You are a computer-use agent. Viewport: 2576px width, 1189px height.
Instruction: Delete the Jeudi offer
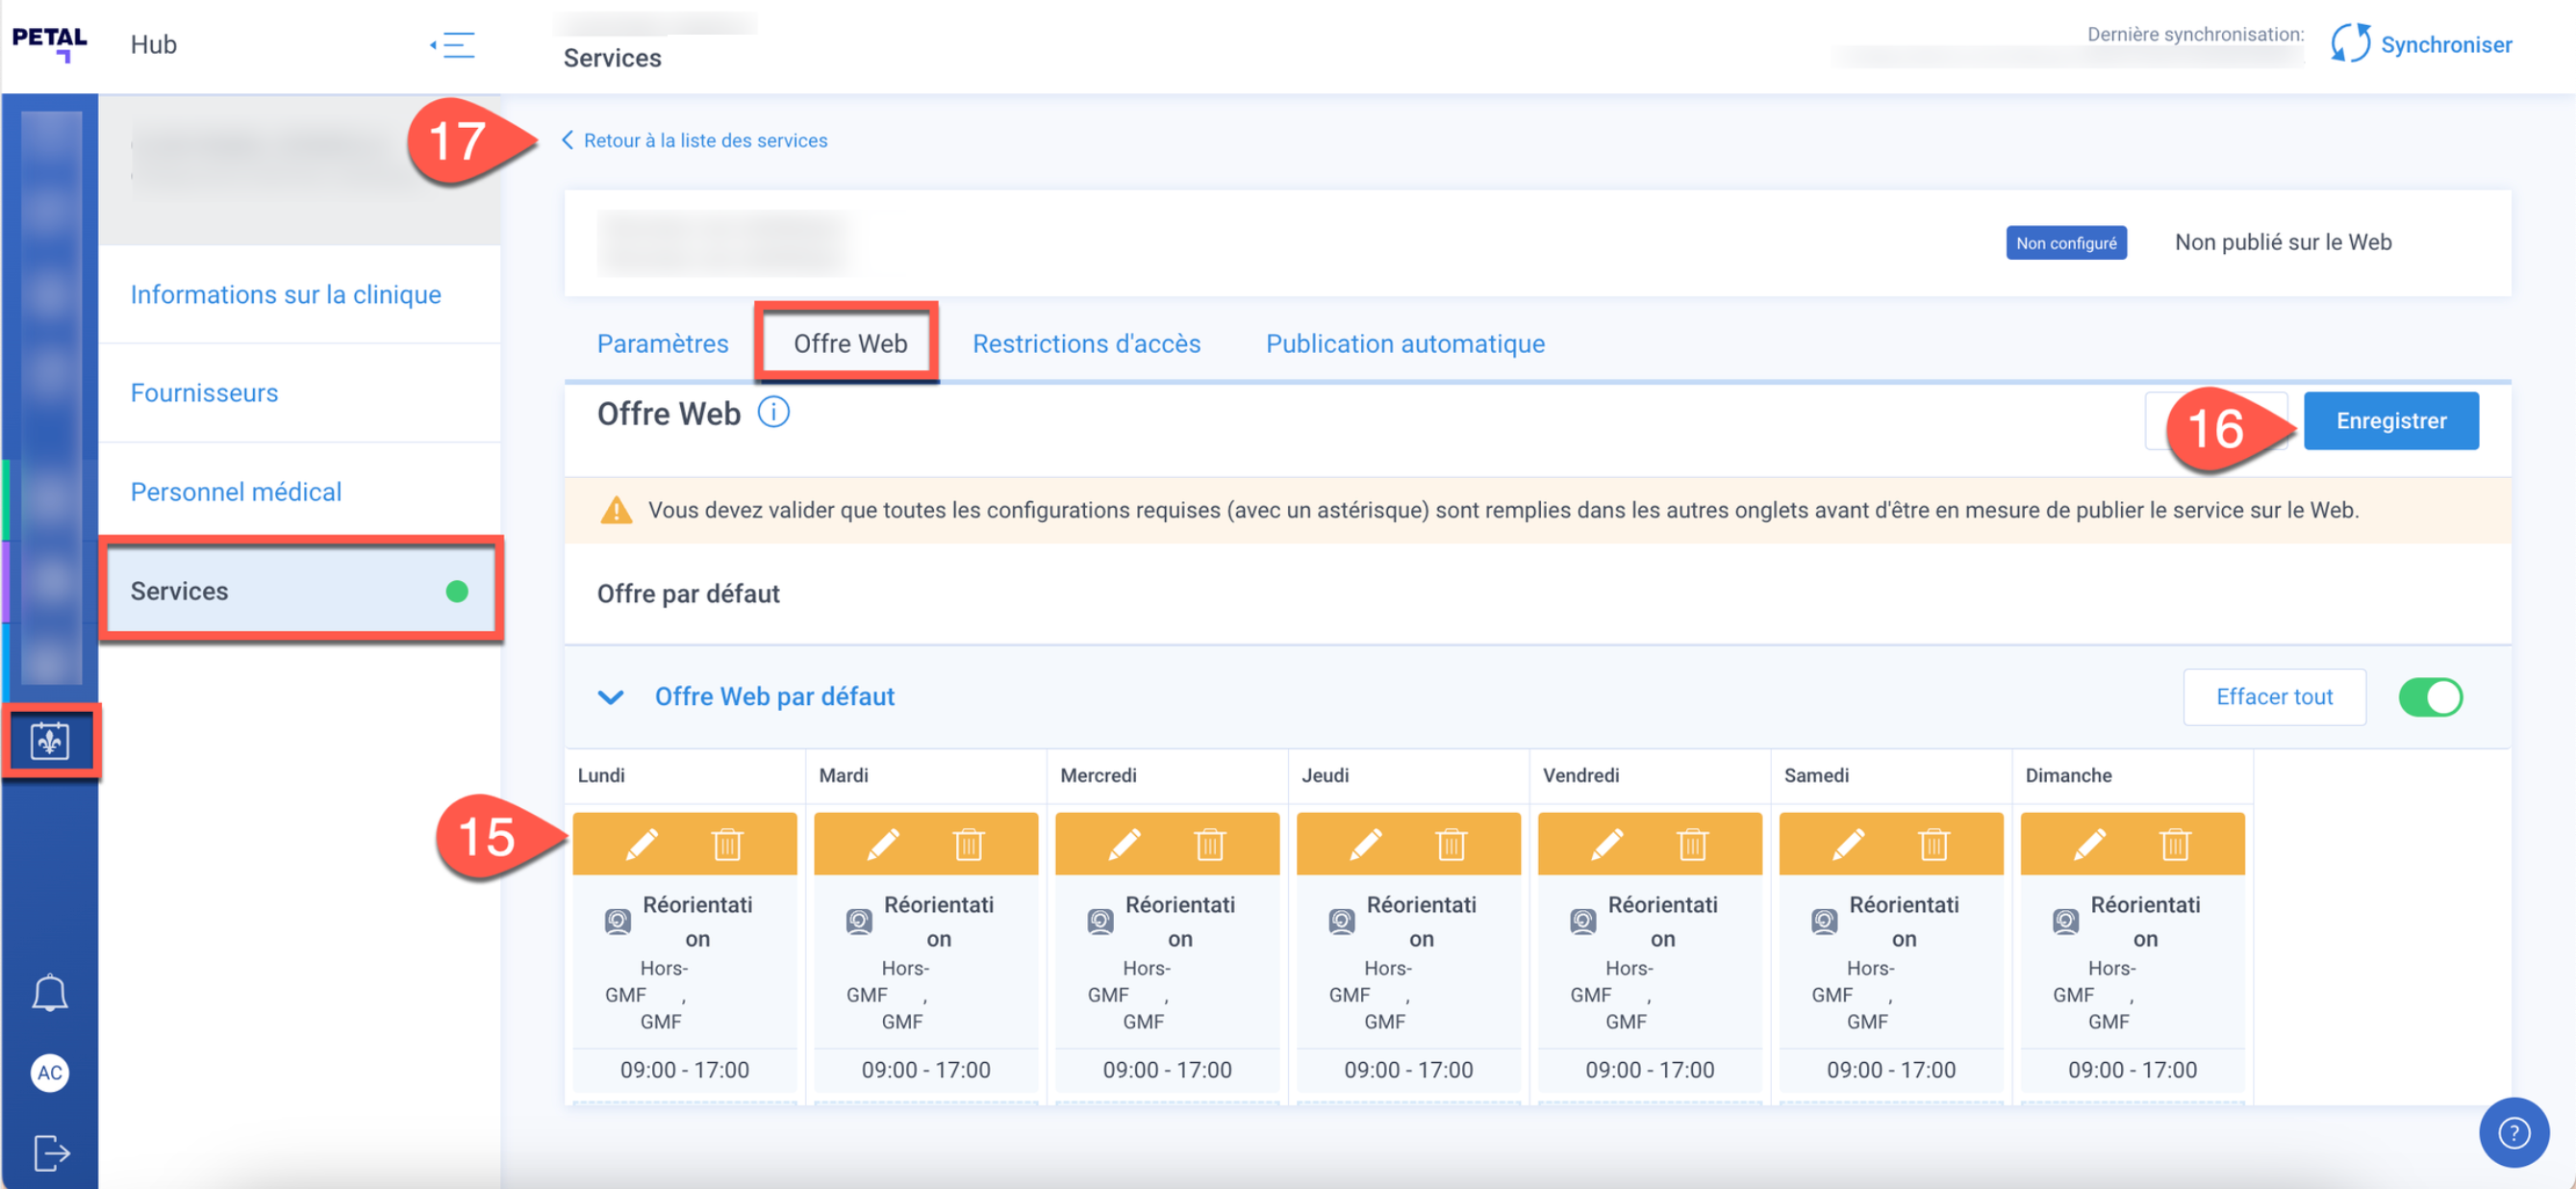(1451, 844)
